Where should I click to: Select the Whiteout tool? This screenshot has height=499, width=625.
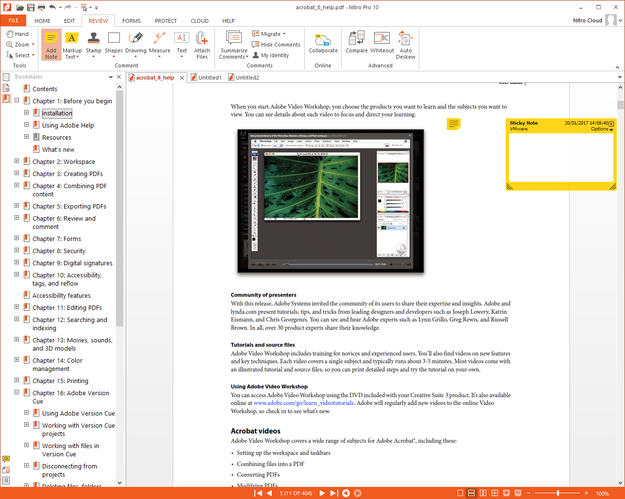pyautogui.click(x=382, y=43)
